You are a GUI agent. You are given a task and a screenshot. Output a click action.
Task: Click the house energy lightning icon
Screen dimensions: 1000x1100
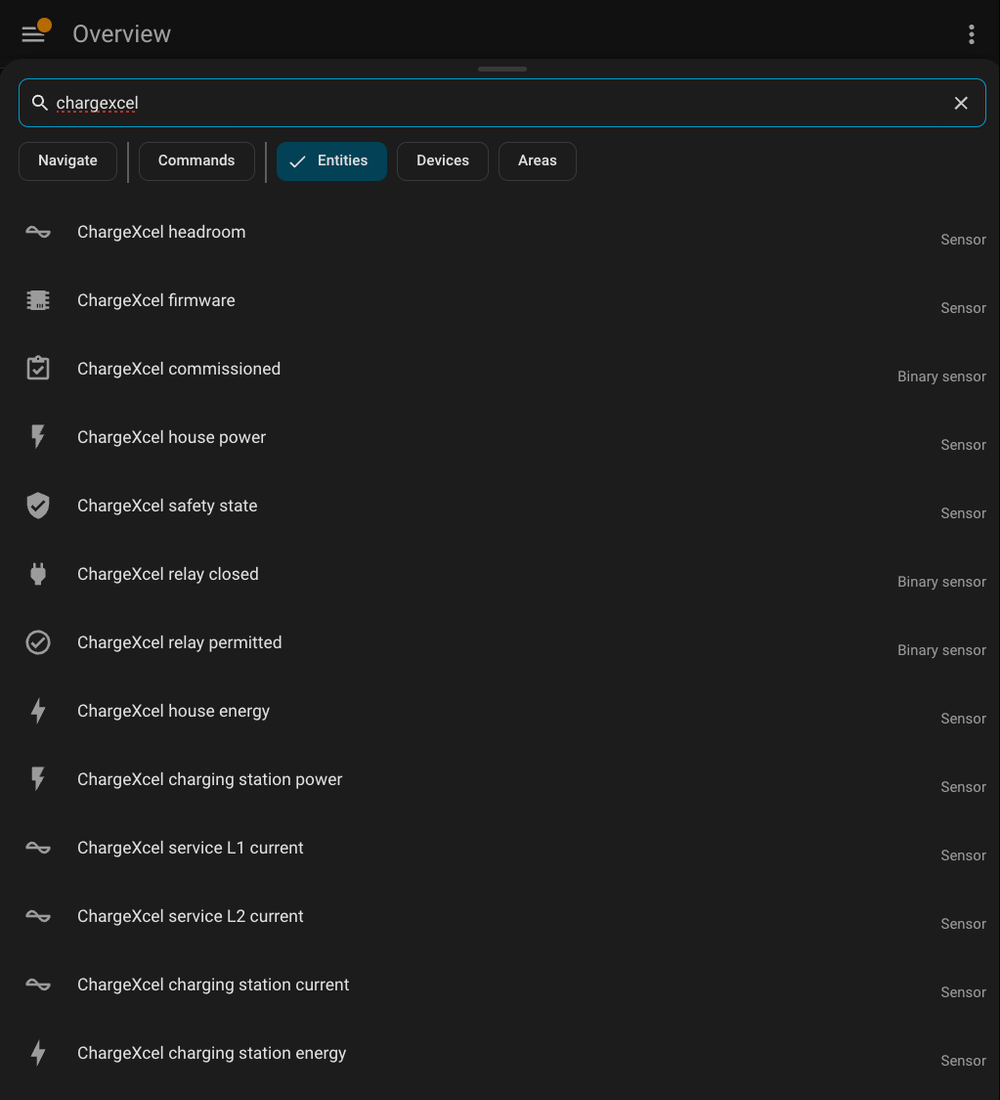(38, 711)
